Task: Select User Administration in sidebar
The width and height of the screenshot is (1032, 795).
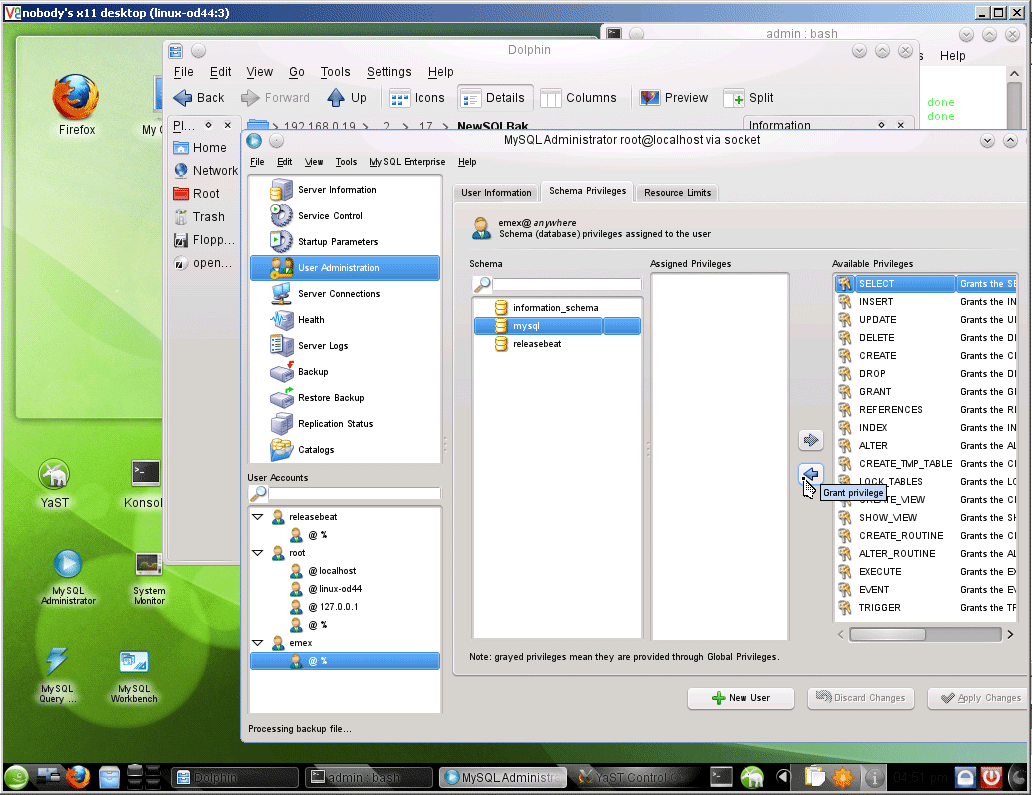Action: (344, 268)
